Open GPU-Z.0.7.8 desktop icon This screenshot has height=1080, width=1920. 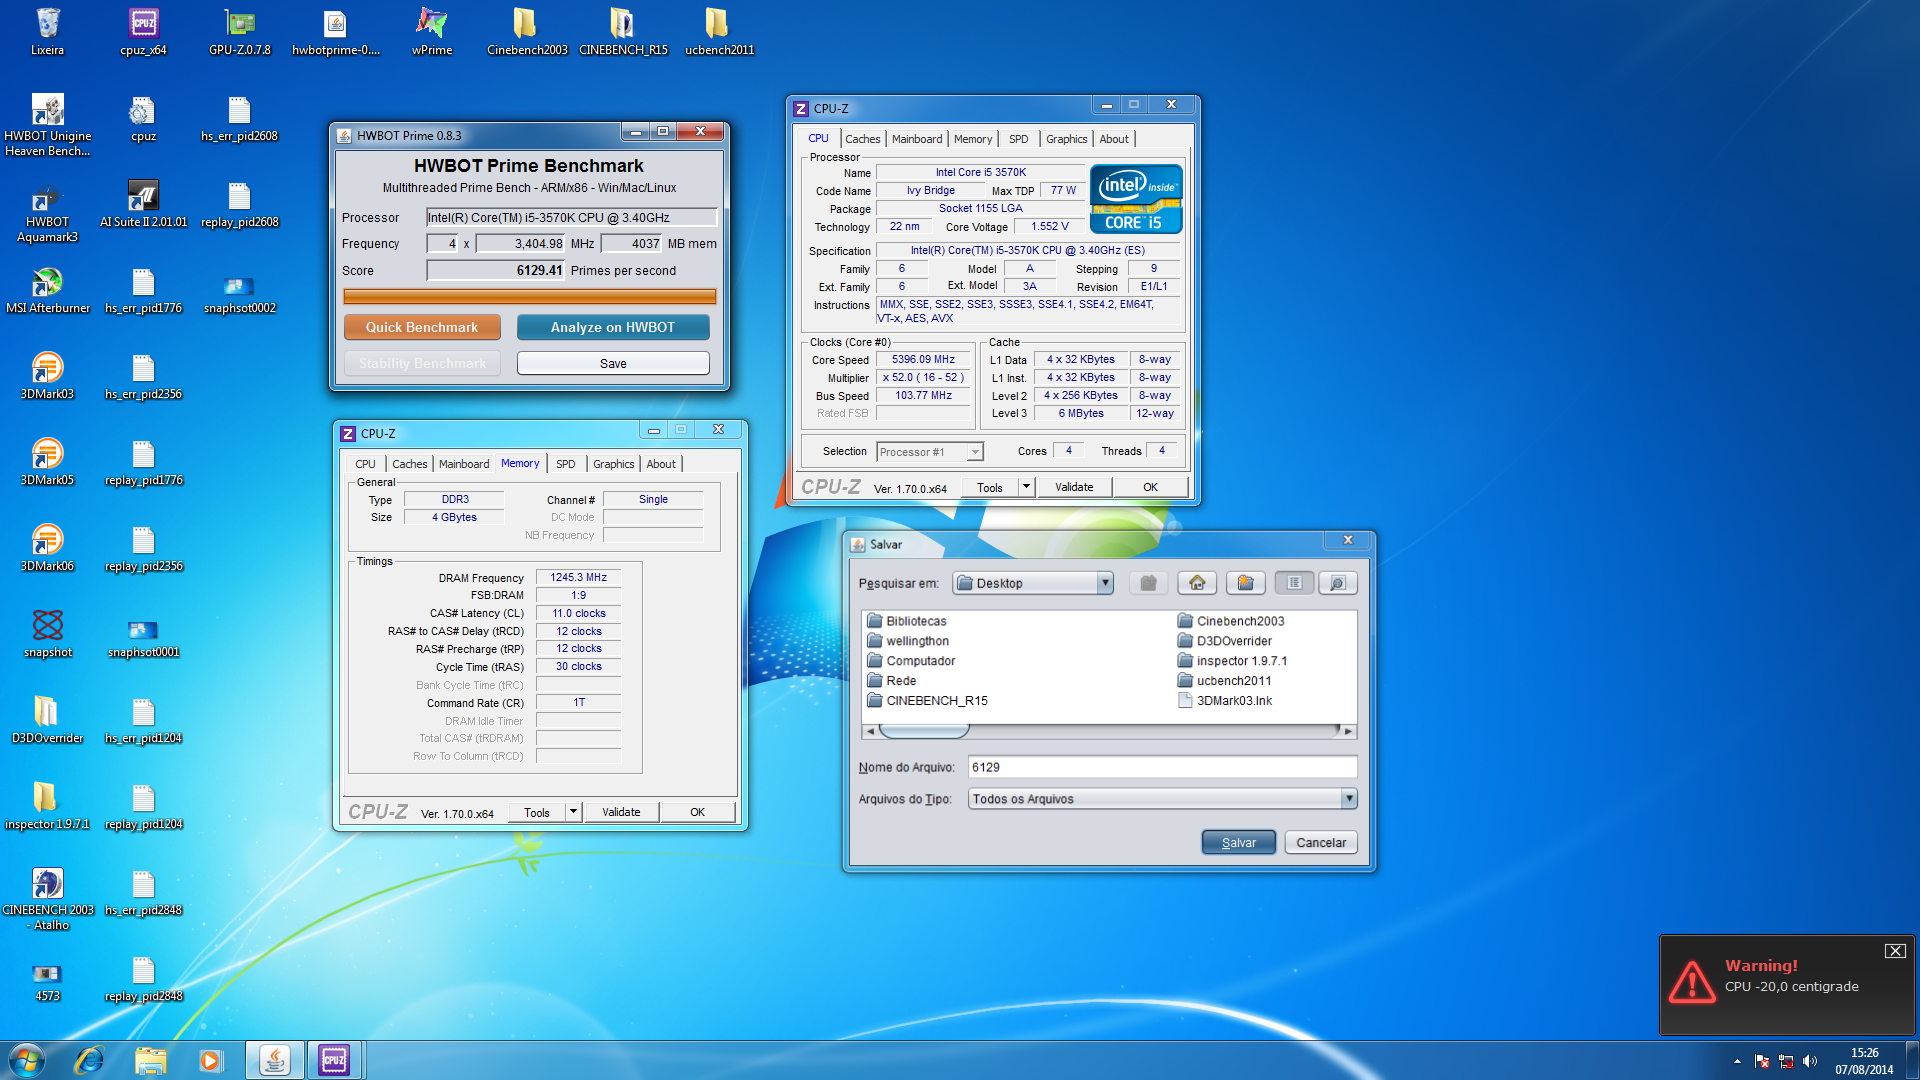(x=239, y=30)
